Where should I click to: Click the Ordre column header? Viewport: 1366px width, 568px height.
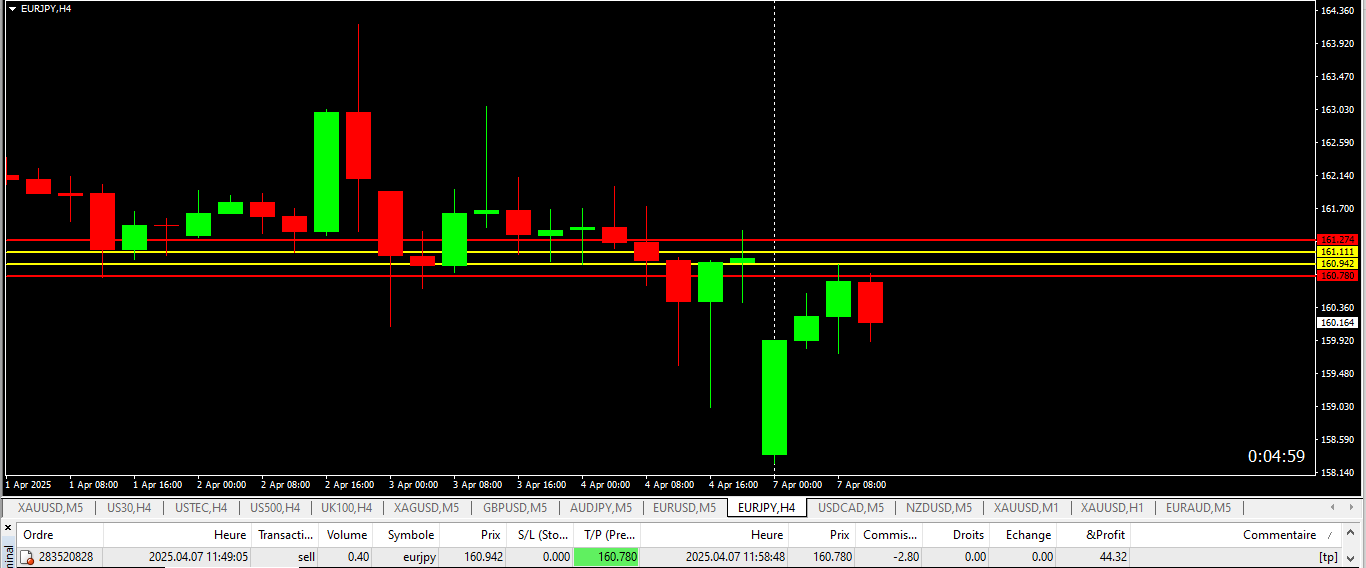(x=38, y=535)
